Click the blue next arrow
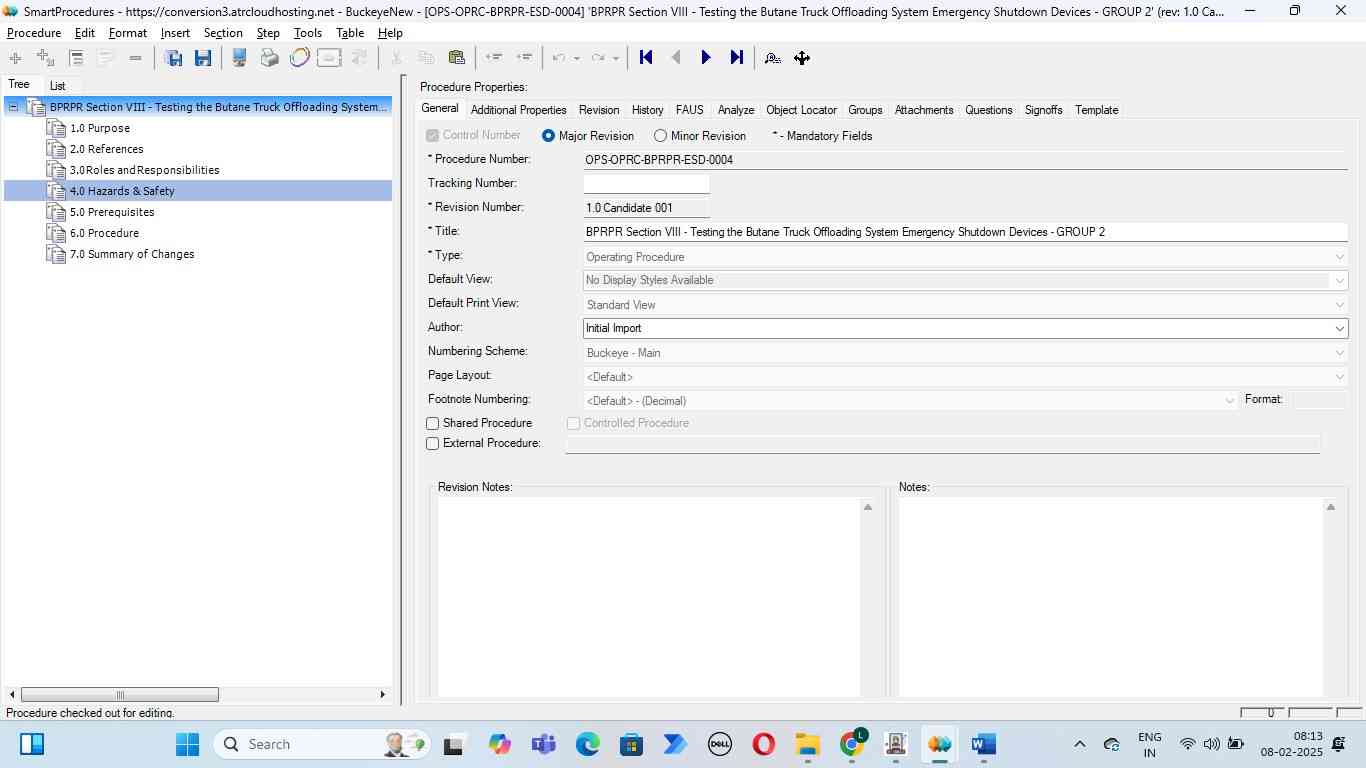Screen dimensions: 1366x768 (706, 58)
